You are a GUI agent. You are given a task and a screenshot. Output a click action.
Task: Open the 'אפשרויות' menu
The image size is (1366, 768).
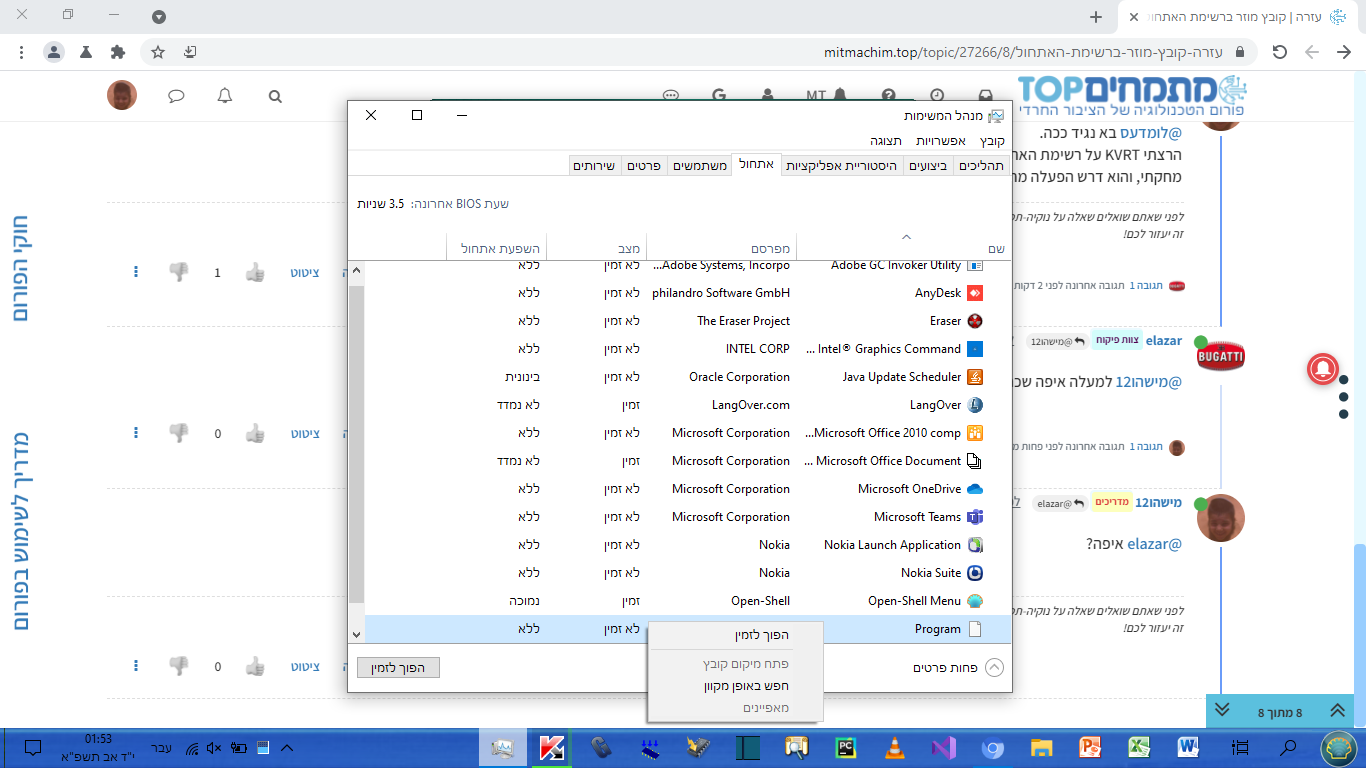[x=941, y=141]
